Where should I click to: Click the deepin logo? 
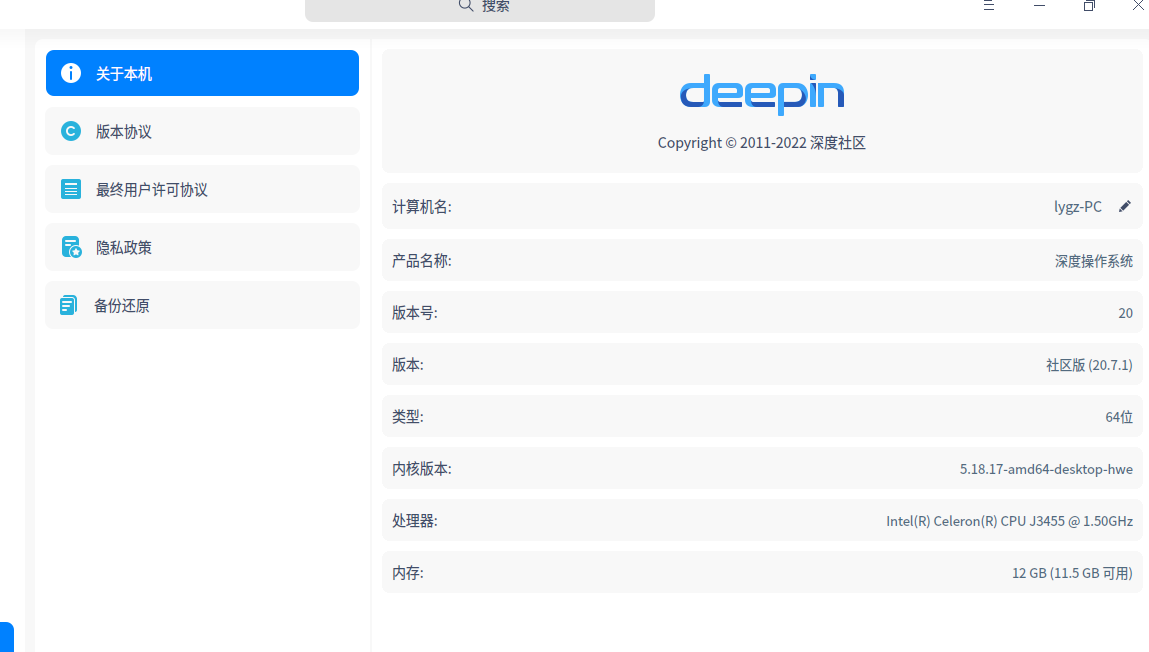tap(762, 95)
